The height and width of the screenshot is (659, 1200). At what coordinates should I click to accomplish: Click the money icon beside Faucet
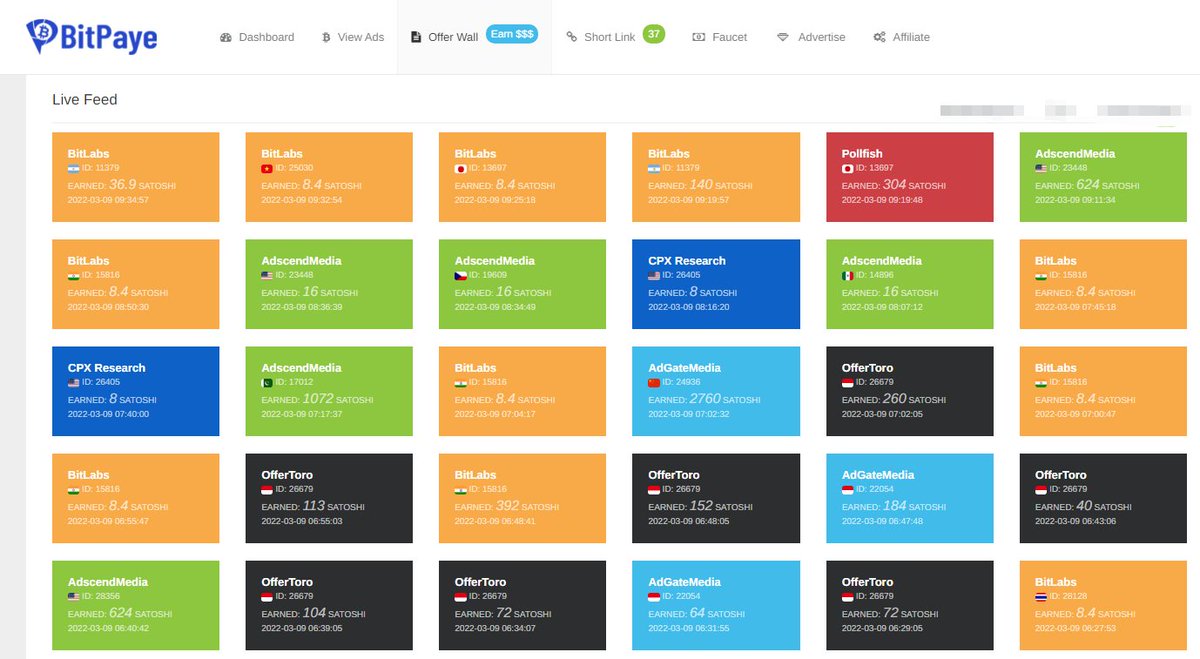pos(699,37)
